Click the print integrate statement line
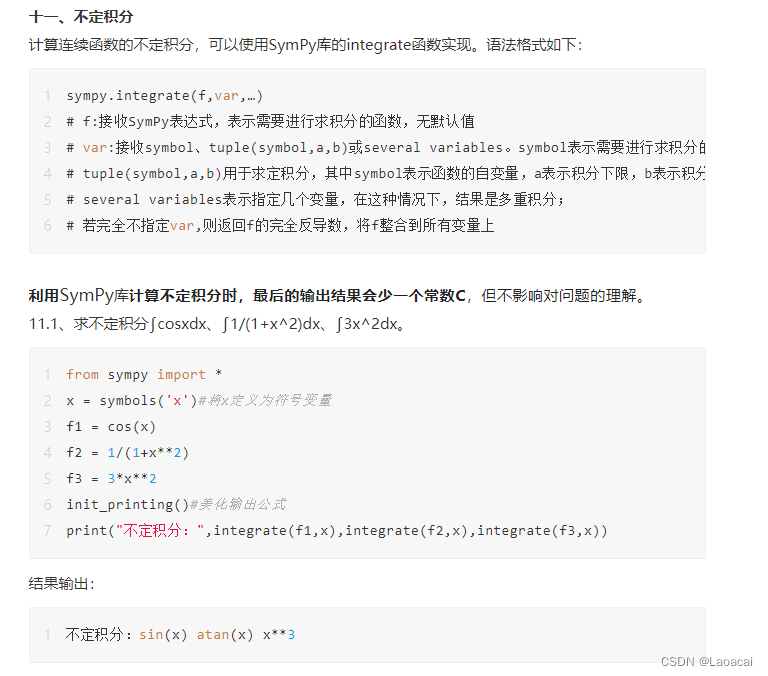Image resolution: width=768 pixels, height=676 pixels. pyautogui.click(x=337, y=531)
